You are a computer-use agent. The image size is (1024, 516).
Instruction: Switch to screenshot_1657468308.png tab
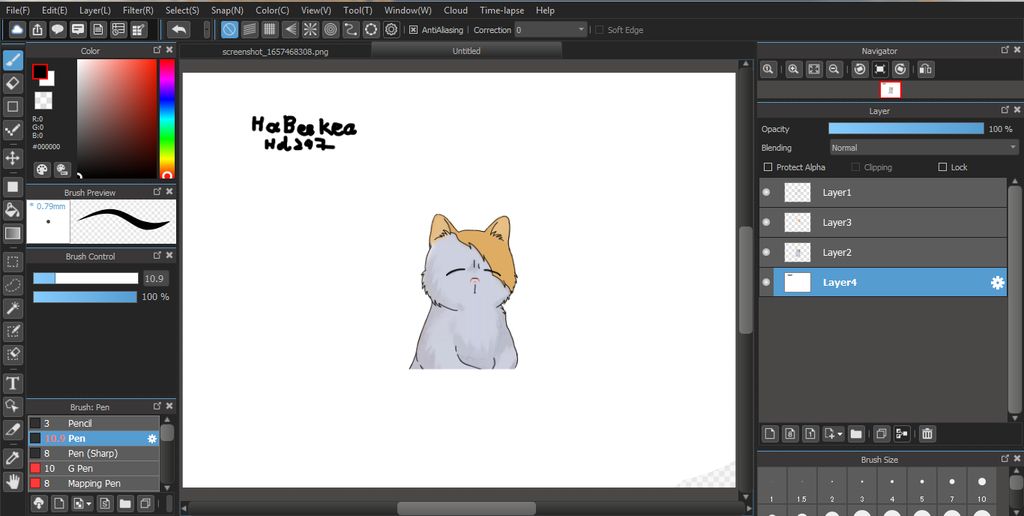(x=275, y=52)
